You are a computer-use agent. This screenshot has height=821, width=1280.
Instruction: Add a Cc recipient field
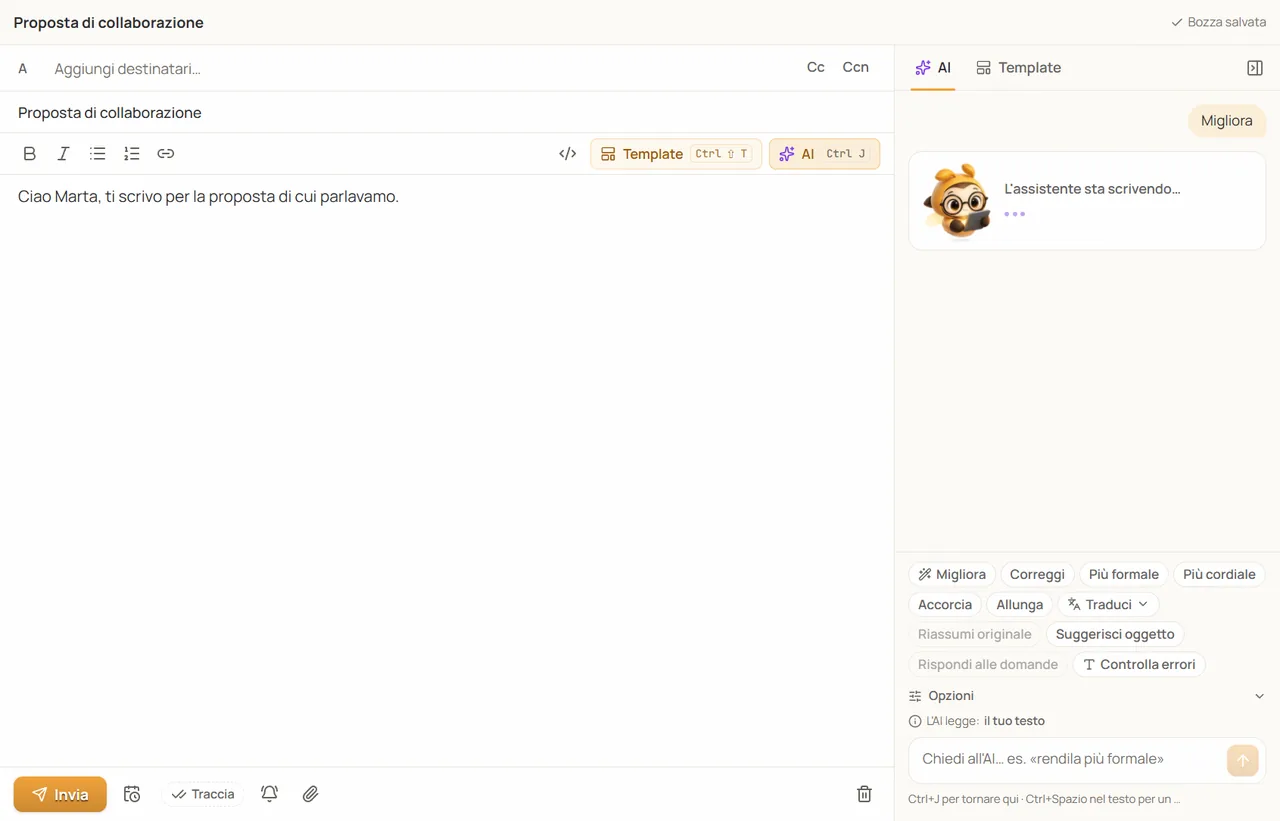coord(816,68)
